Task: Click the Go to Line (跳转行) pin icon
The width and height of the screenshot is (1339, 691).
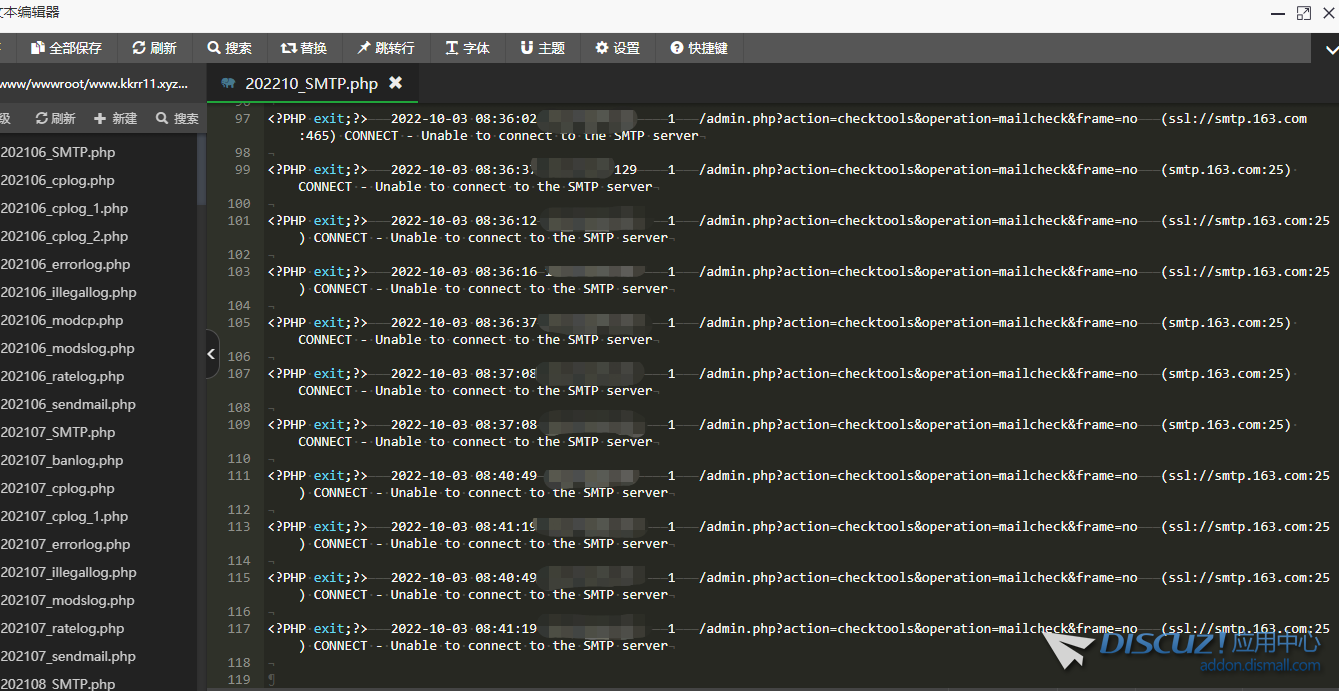Action: (x=364, y=48)
